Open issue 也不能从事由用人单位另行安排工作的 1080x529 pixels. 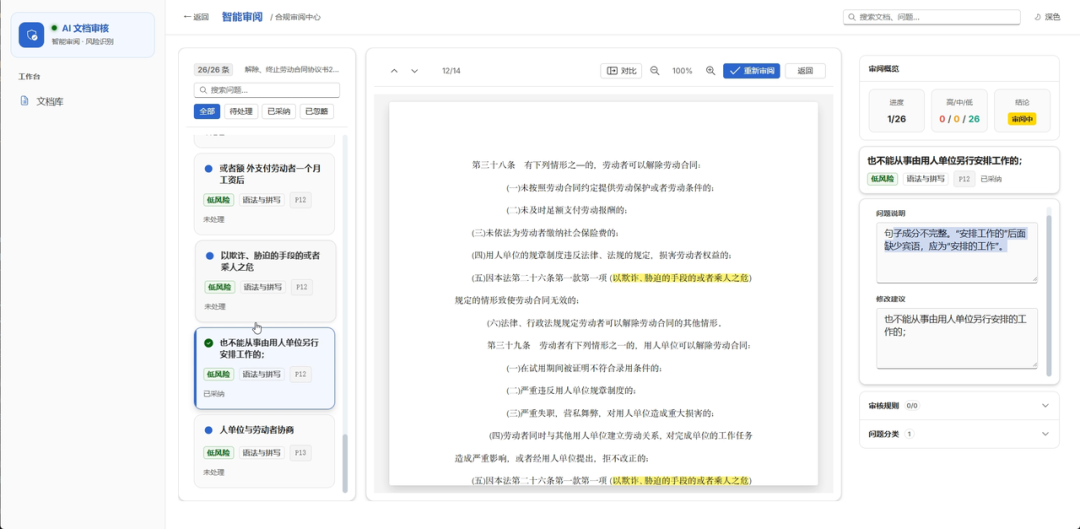click(x=264, y=369)
